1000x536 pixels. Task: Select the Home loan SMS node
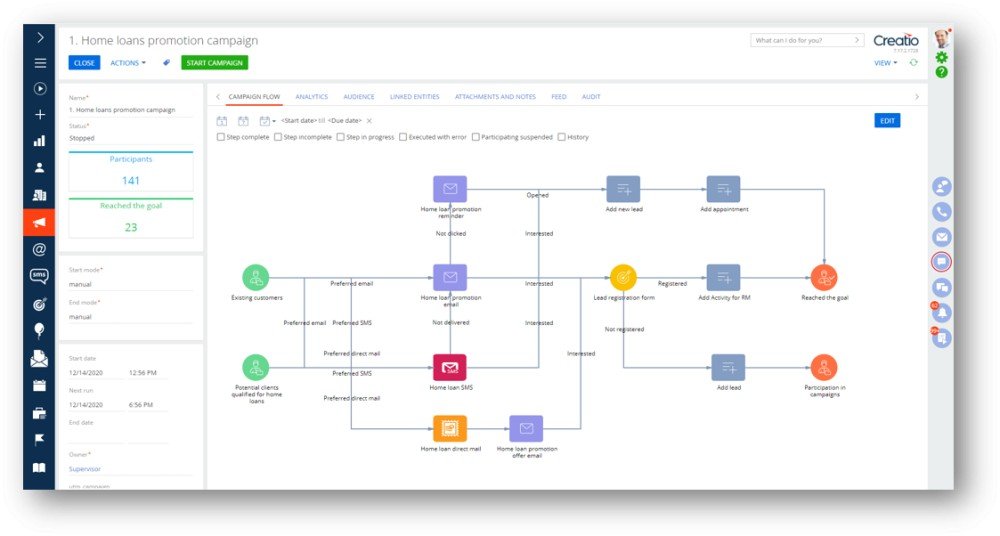pos(450,368)
